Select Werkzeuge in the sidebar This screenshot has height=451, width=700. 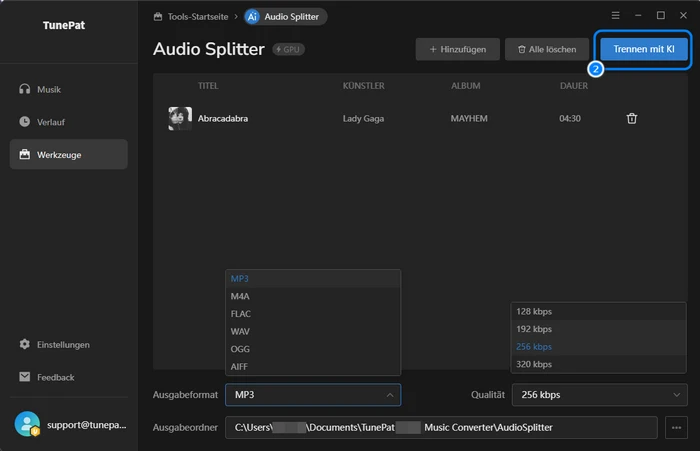coord(68,155)
